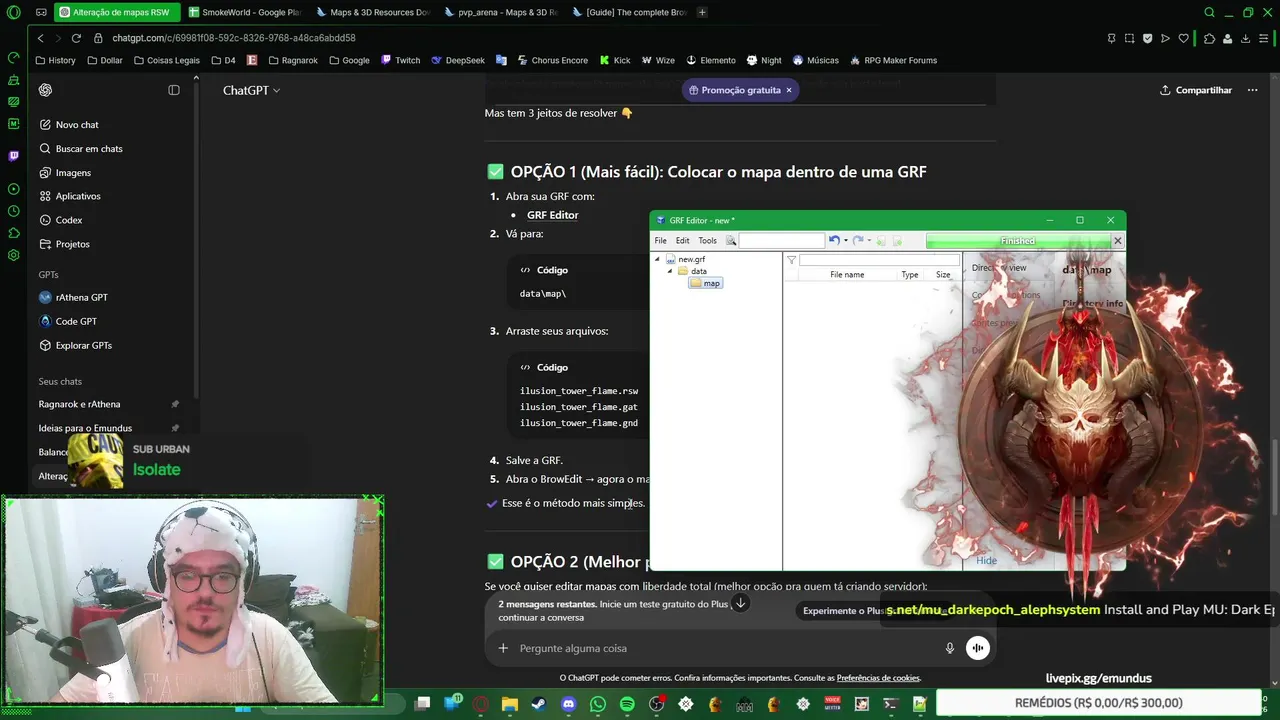
Task: Open Steam from the taskbar
Action: [x=539, y=704]
